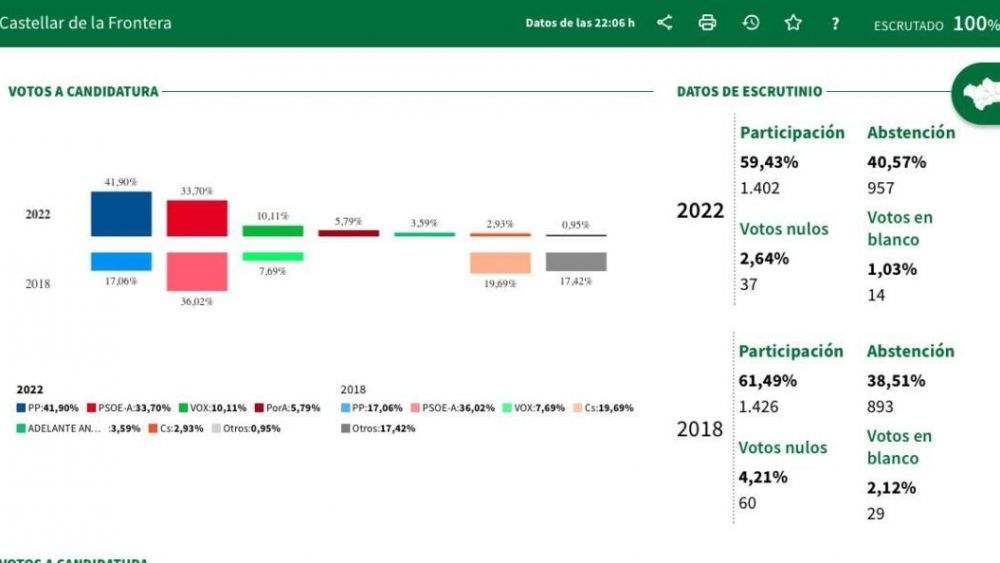Screen dimensions: 1000x563
Task: Click Otros 2018 legend dark gray swatch
Action: pos(346,428)
